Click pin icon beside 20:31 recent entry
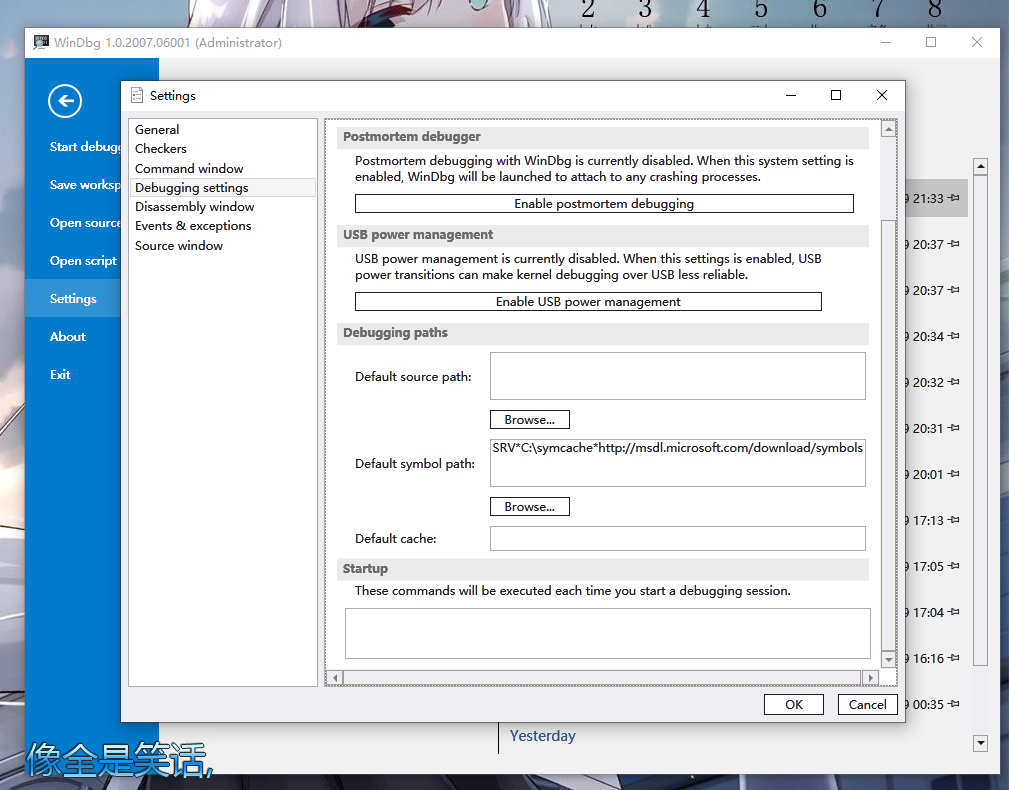The width and height of the screenshot is (1009, 790). [x=954, y=428]
